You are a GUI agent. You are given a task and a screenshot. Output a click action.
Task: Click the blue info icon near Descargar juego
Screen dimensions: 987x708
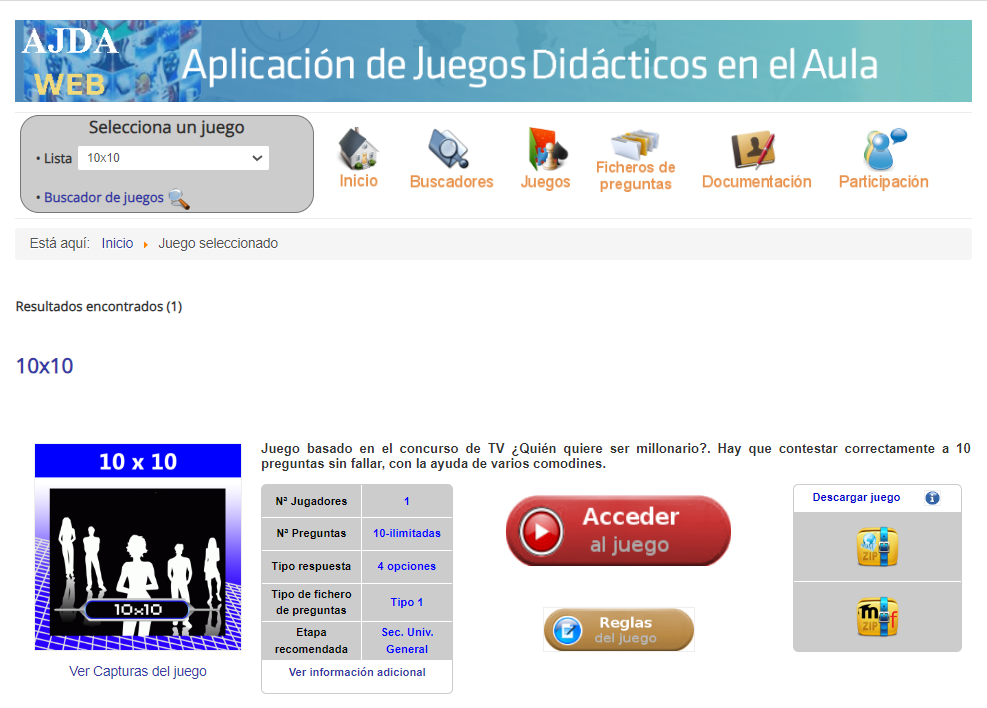click(932, 498)
